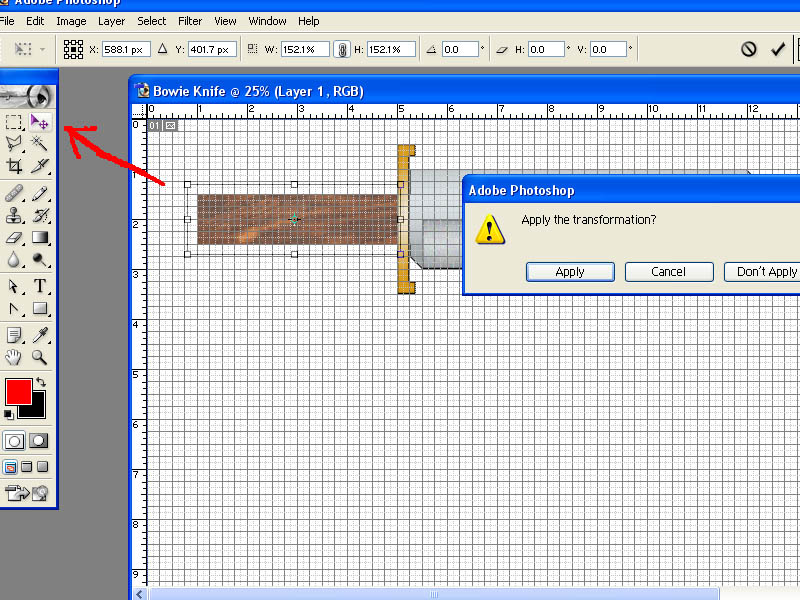Select the Clone Stamp tool

point(14,216)
